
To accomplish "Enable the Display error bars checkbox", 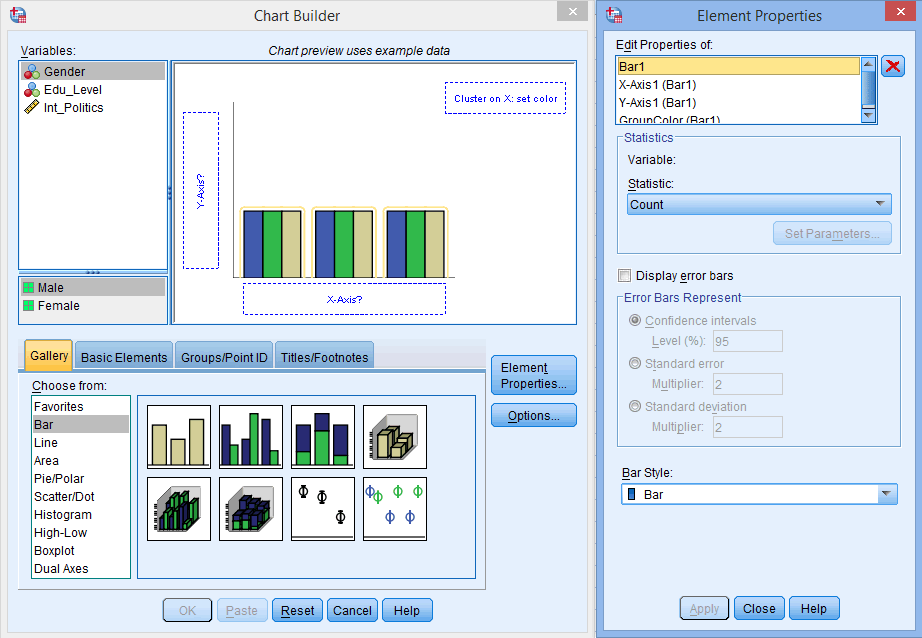I will tap(625, 275).
